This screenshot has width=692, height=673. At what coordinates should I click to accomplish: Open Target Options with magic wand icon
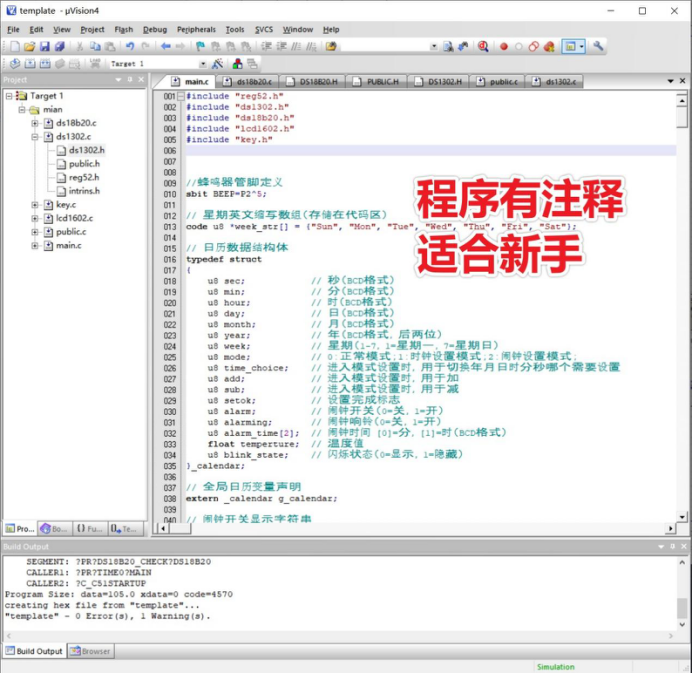pyautogui.click(x=217, y=64)
